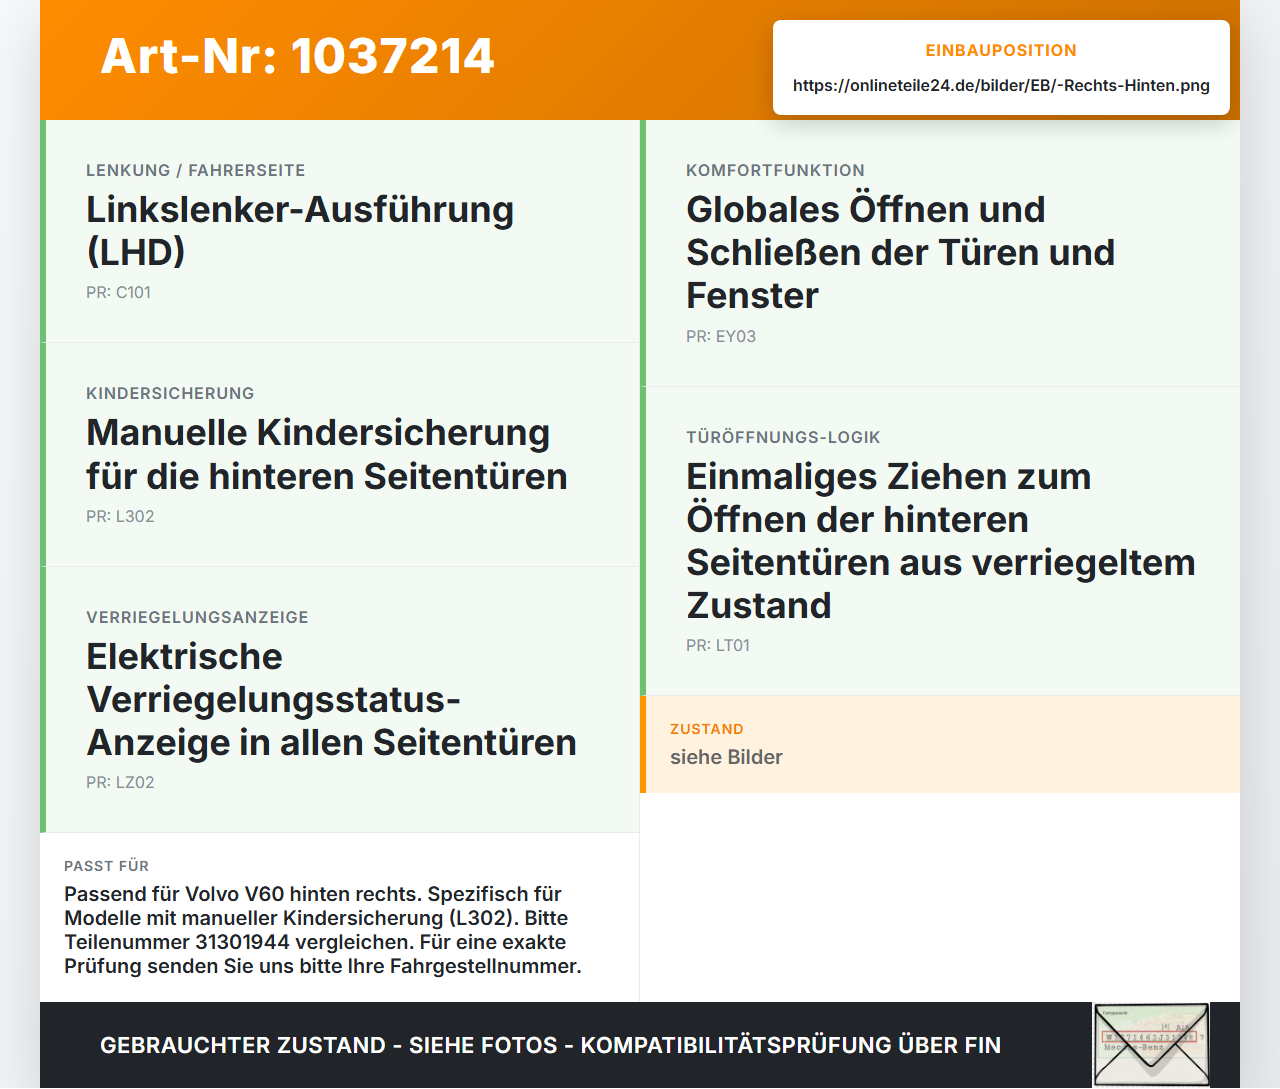Click the ZUSTAND siehe Bilder box
The width and height of the screenshot is (1280, 1089).
pyautogui.click(x=940, y=745)
